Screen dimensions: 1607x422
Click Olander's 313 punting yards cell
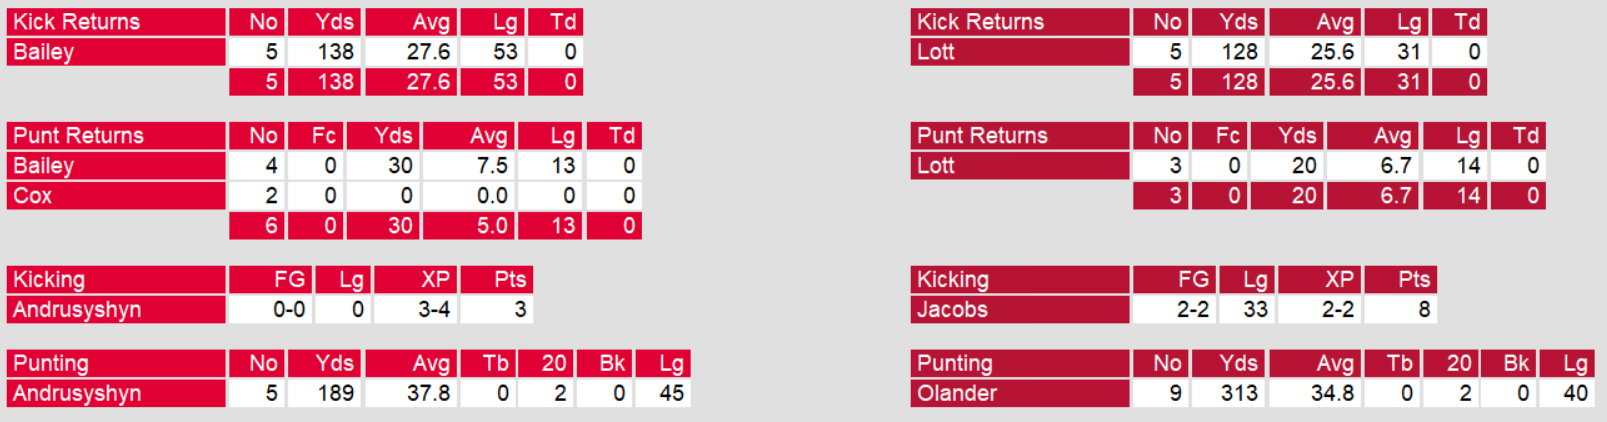tap(1239, 394)
